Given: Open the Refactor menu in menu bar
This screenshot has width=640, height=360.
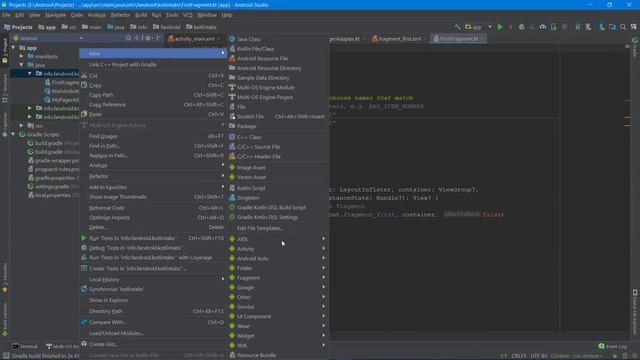Looking at the screenshot, I should [120, 15].
